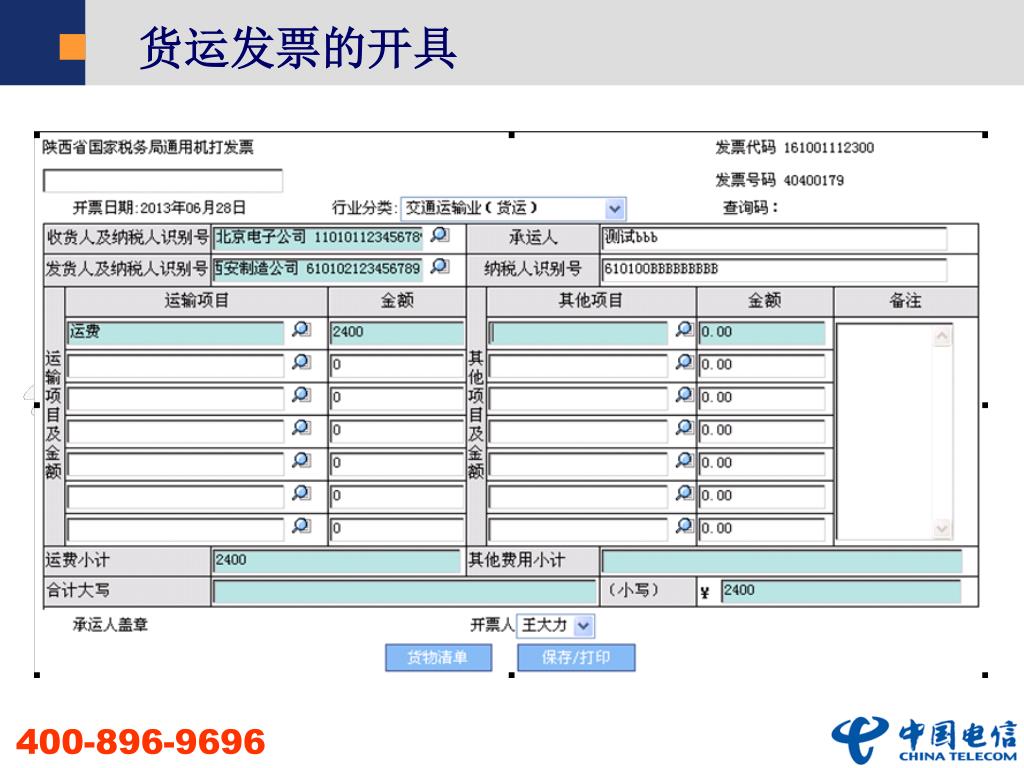Click the 收货人 field showing 北京电子公司
Screen dimensions: 1024x768
[x=318, y=237]
